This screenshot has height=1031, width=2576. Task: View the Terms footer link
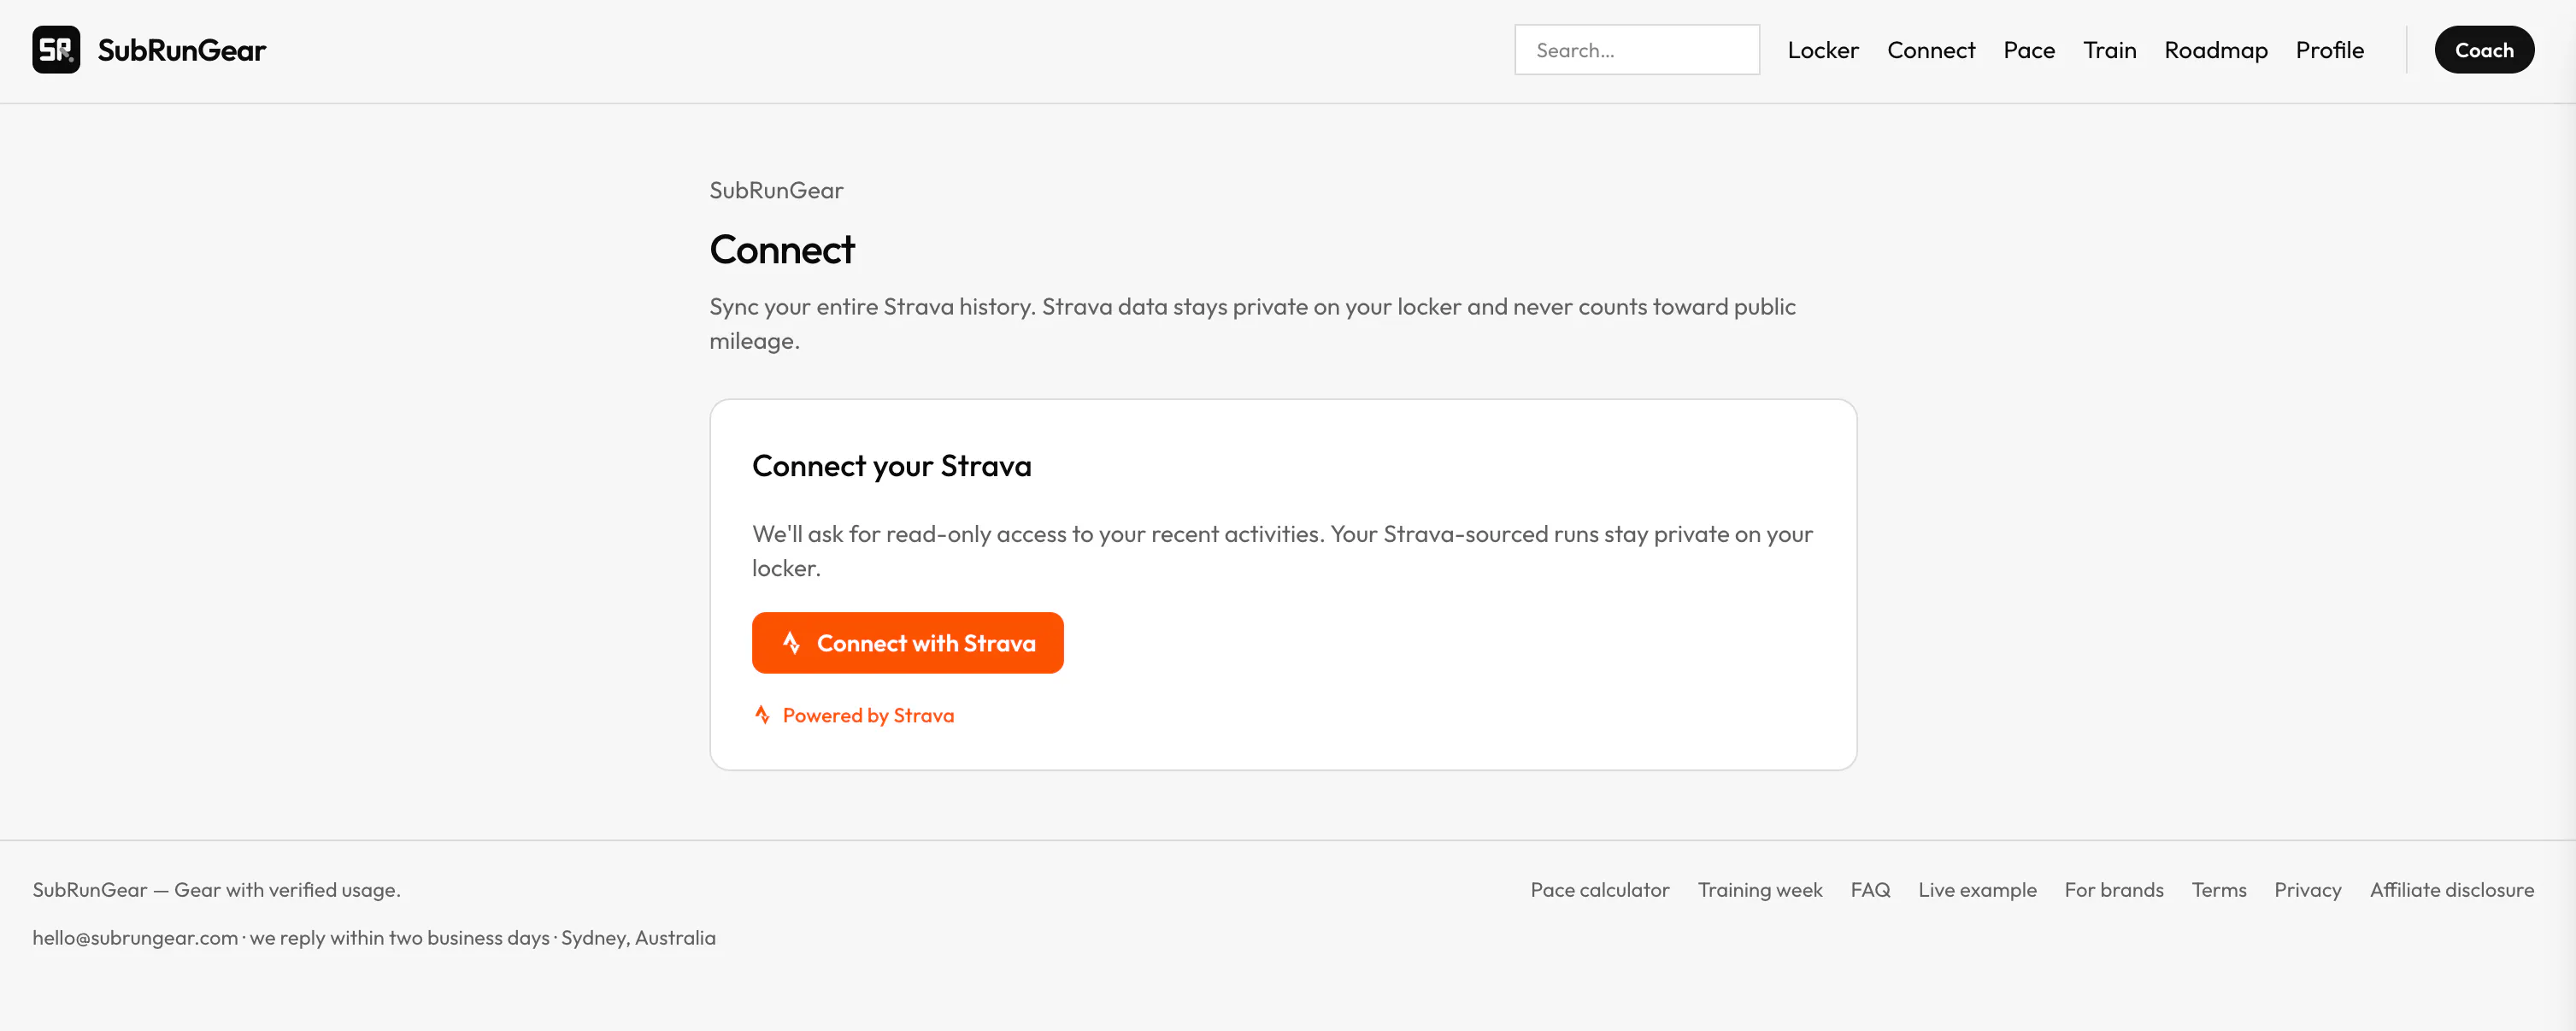(x=2218, y=890)
